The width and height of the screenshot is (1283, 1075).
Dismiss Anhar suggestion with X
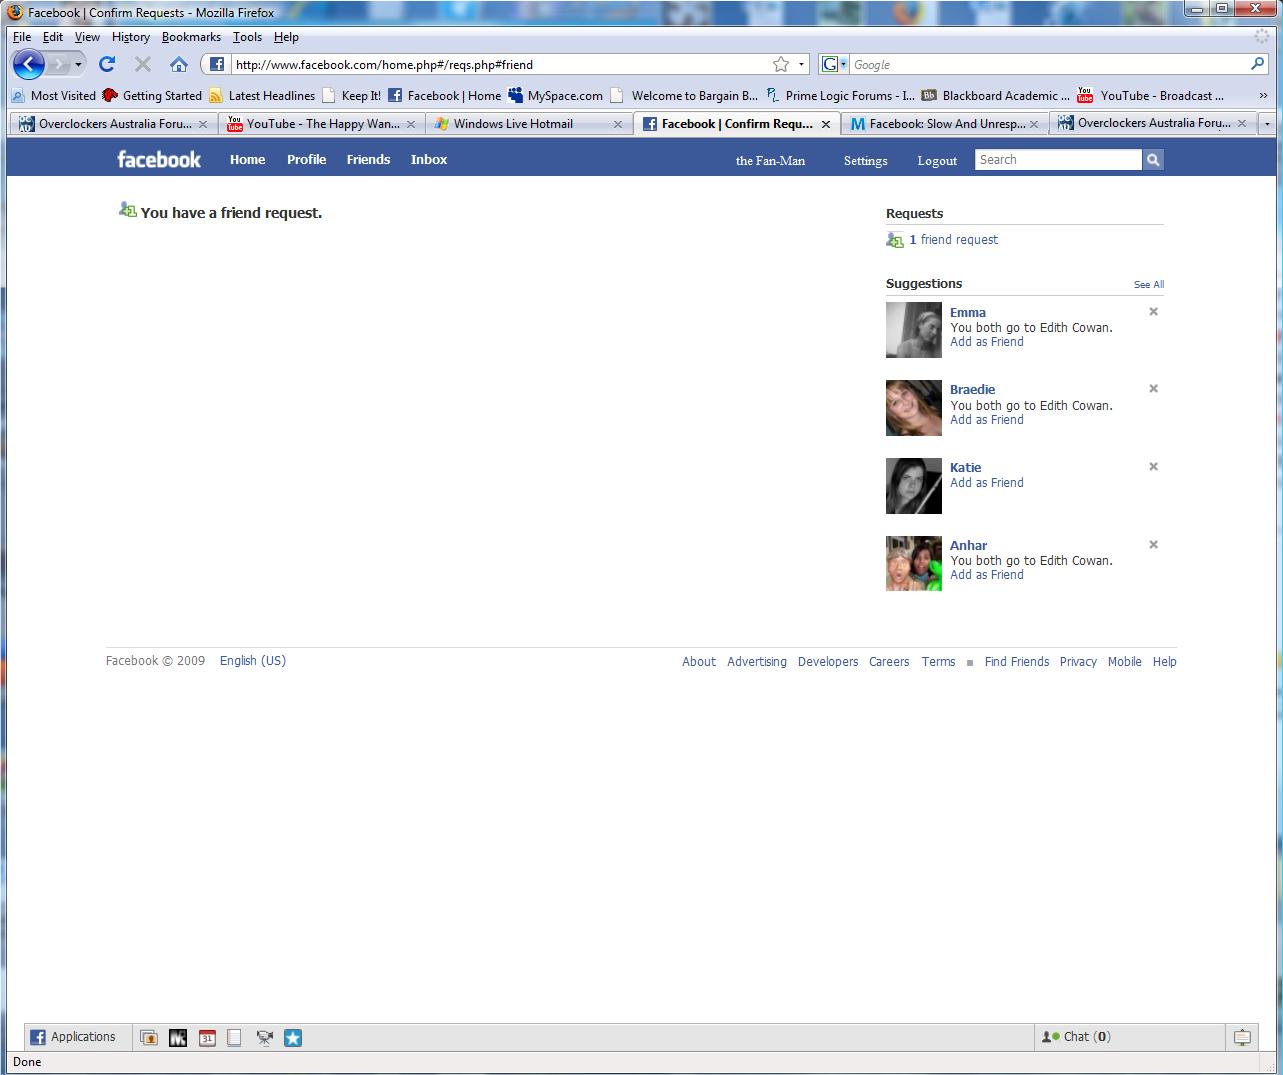click(x=1153, y=545)
